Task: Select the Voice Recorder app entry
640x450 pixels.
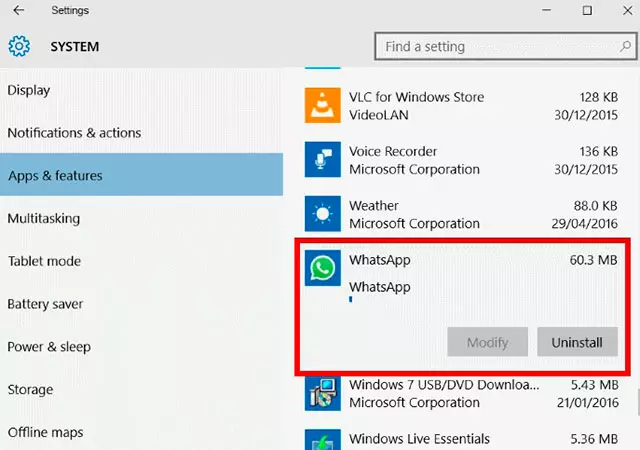Action: tap(461, 160)
